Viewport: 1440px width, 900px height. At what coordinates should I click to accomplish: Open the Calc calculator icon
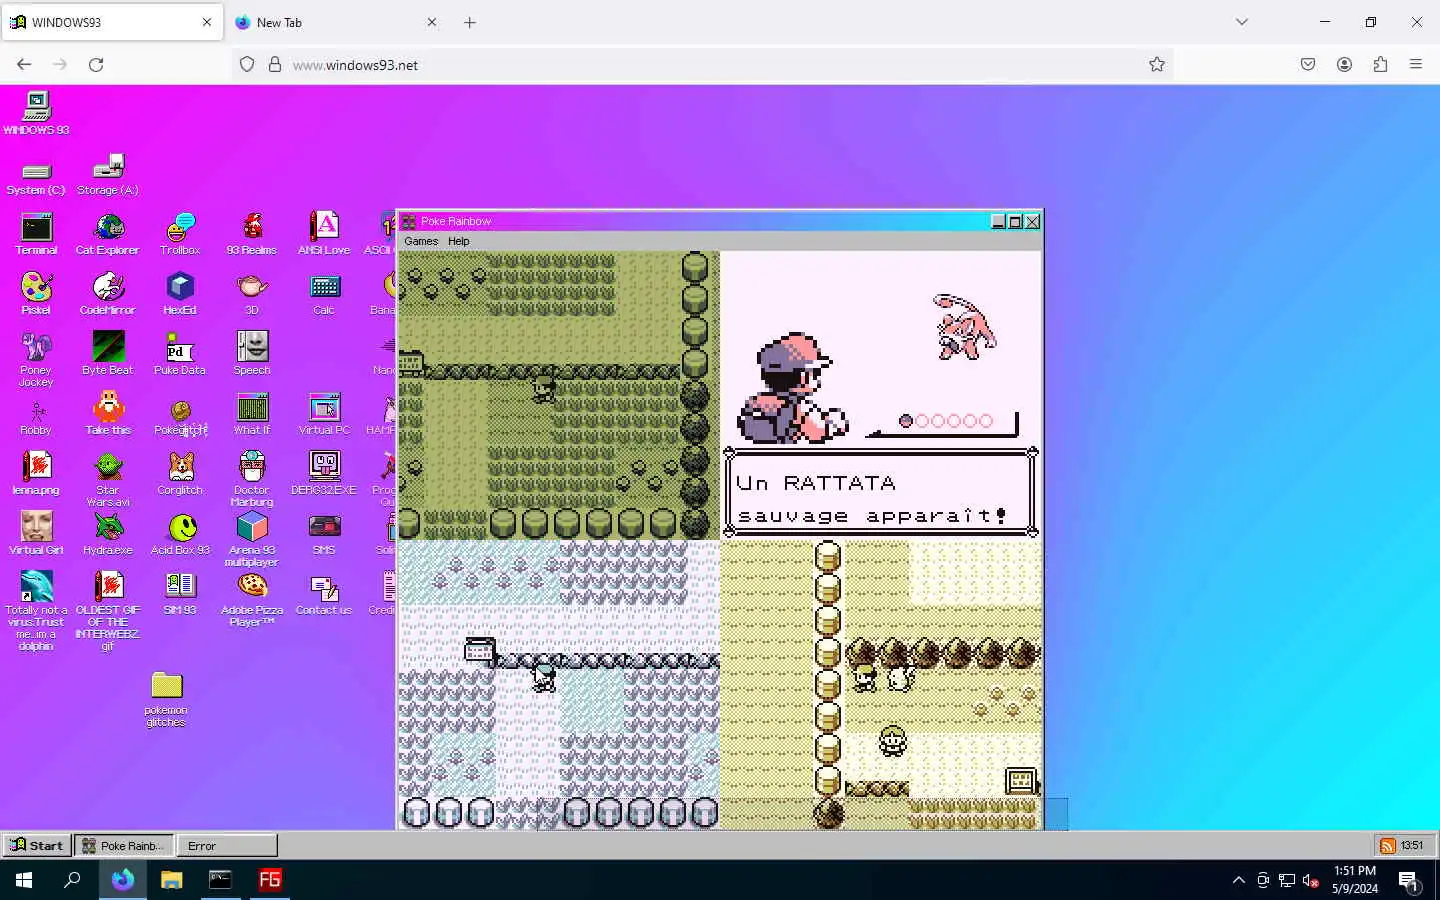click(324, 295)
